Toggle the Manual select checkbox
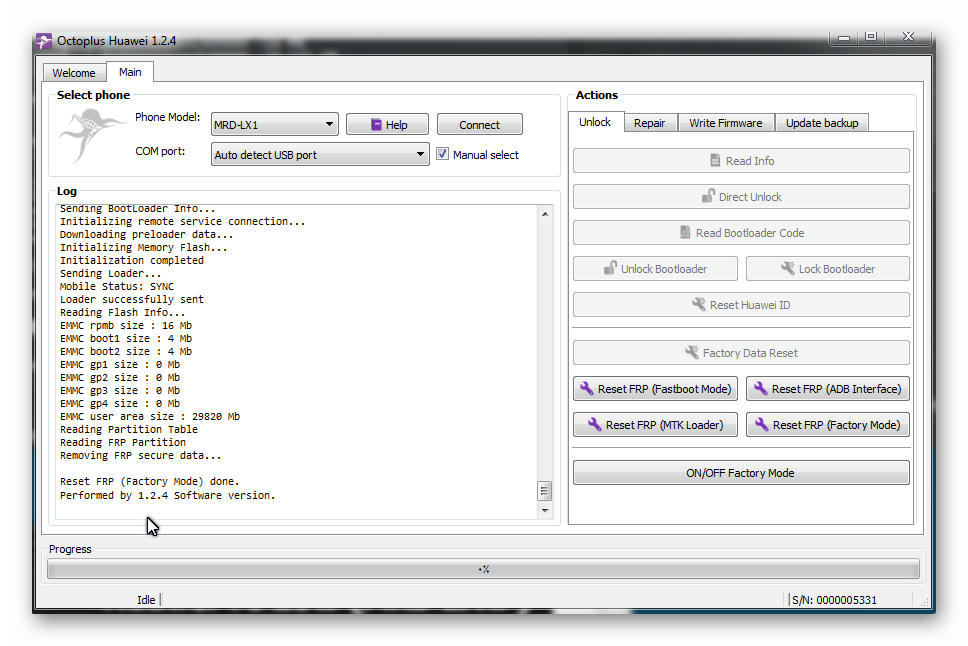 coord(443,154)
